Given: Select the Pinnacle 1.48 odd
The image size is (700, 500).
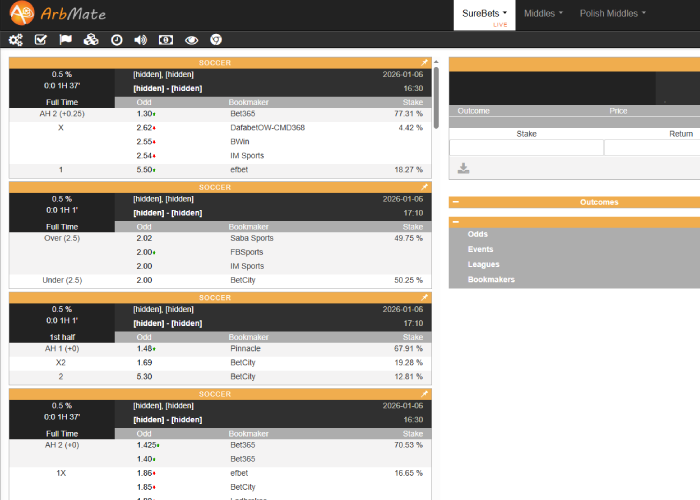Looking at the screenshot, I should click(146, 349).
